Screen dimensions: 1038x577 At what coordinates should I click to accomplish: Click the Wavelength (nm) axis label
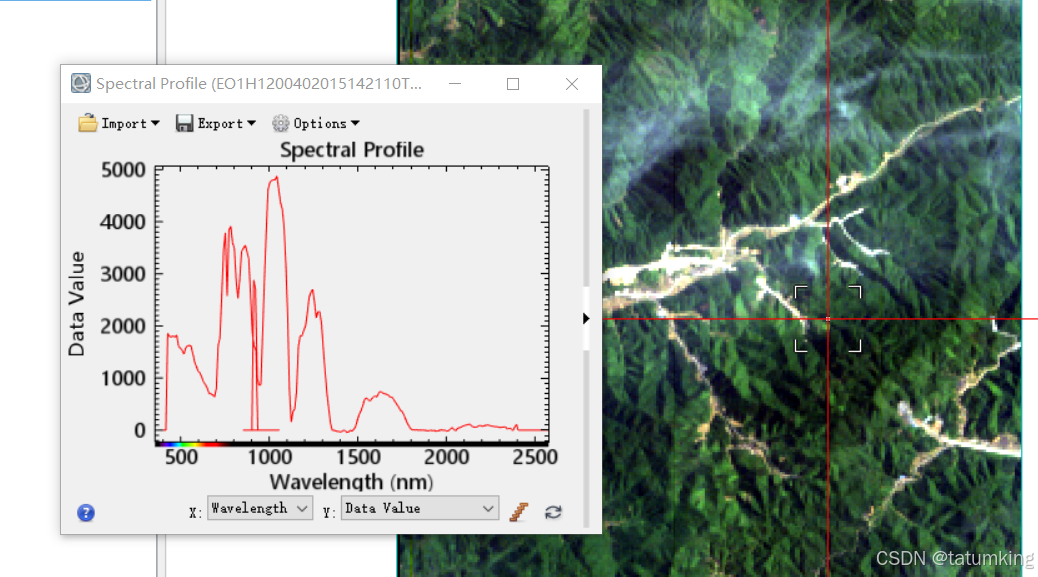click(x=352, y=481)
